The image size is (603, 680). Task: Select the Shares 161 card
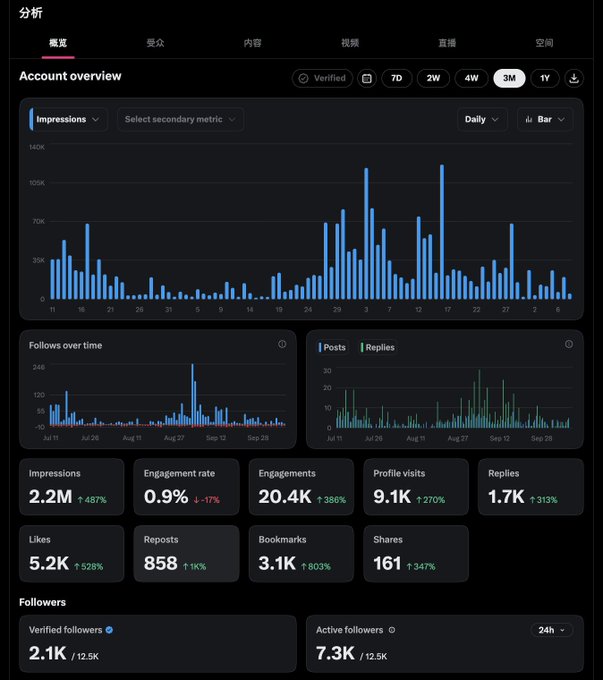coord(416,554)
